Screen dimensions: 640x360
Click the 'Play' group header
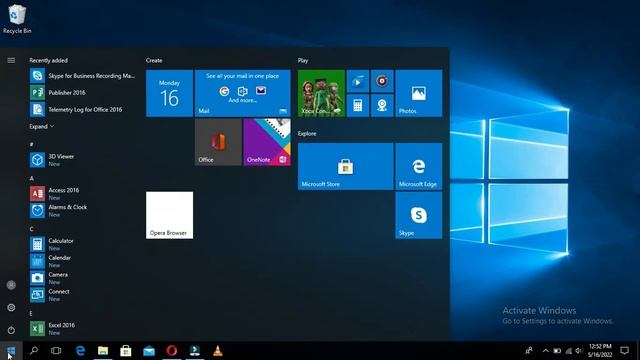pos(303,60)
